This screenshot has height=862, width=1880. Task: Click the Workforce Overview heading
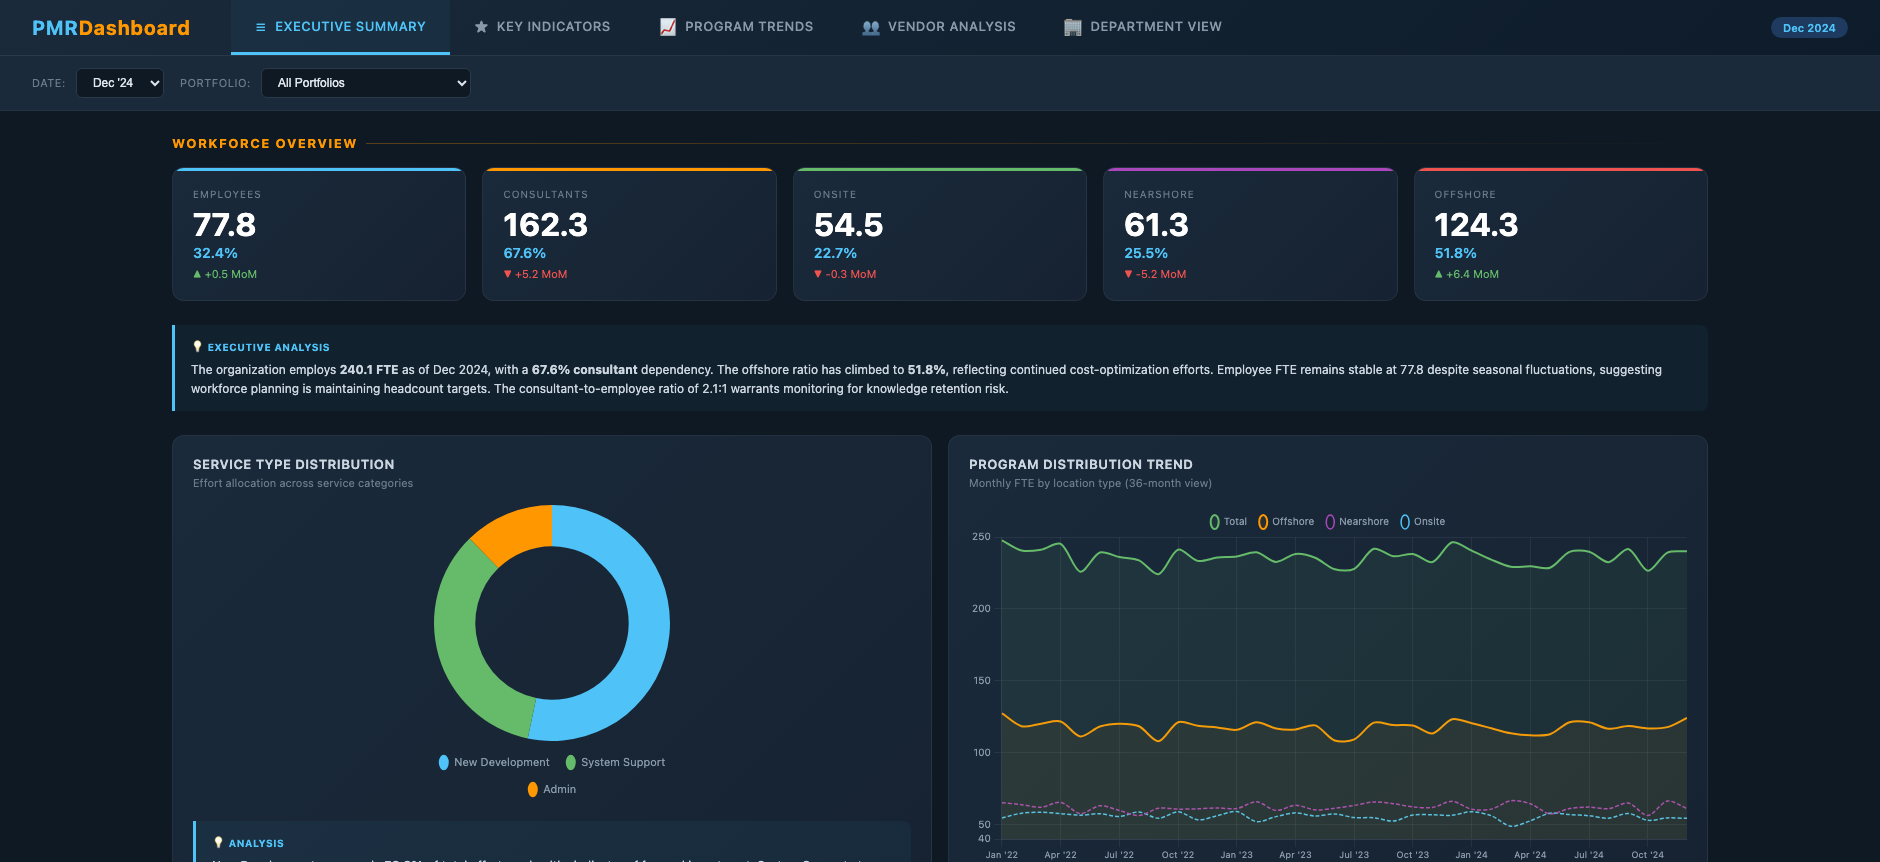coord(264,144)
